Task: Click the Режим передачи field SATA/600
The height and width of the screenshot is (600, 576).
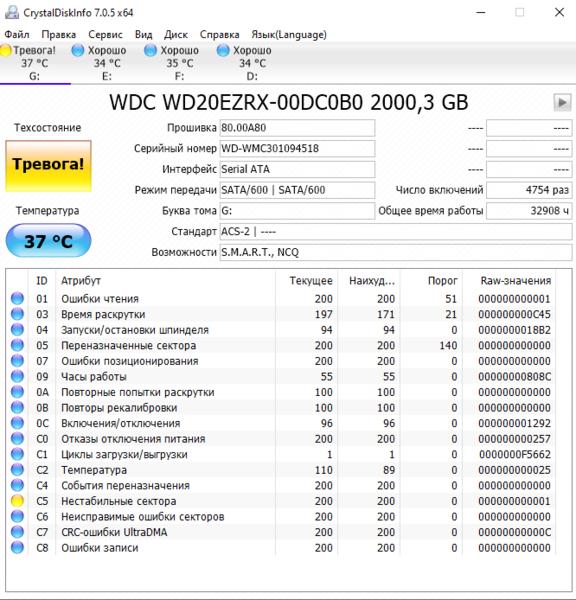Action: coord(297,190)
